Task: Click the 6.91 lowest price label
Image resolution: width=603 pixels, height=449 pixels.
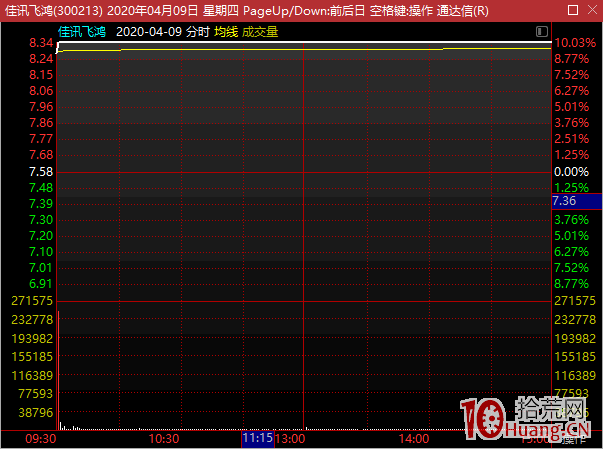Action: tap(41, 284)
